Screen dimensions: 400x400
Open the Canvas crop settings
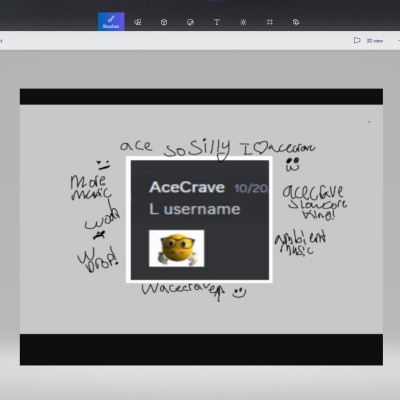[x=270, y=22]
